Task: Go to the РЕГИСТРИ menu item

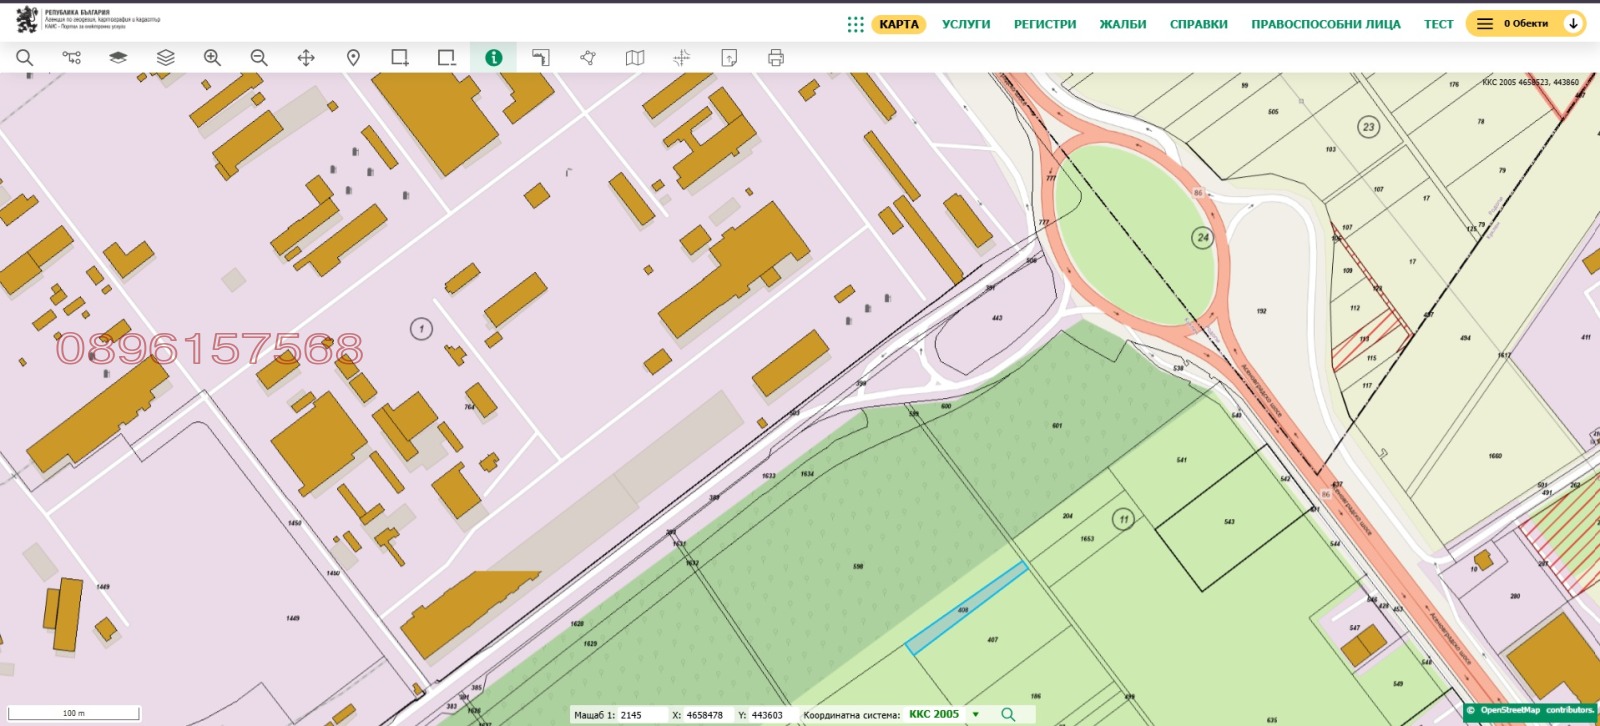Action: [1045, 24]
